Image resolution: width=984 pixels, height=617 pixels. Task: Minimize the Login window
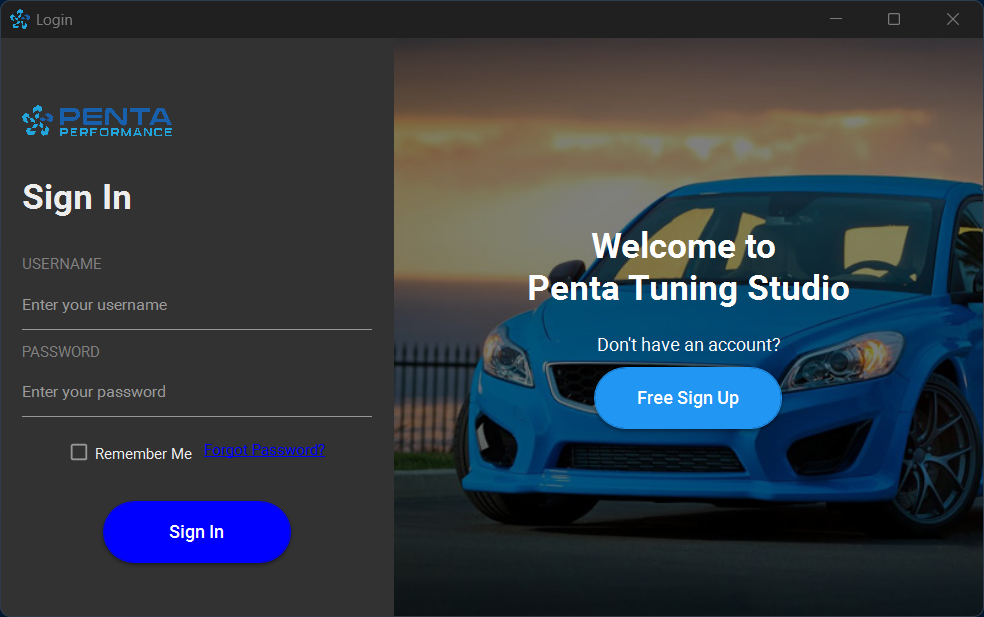[x=835, y=18]
